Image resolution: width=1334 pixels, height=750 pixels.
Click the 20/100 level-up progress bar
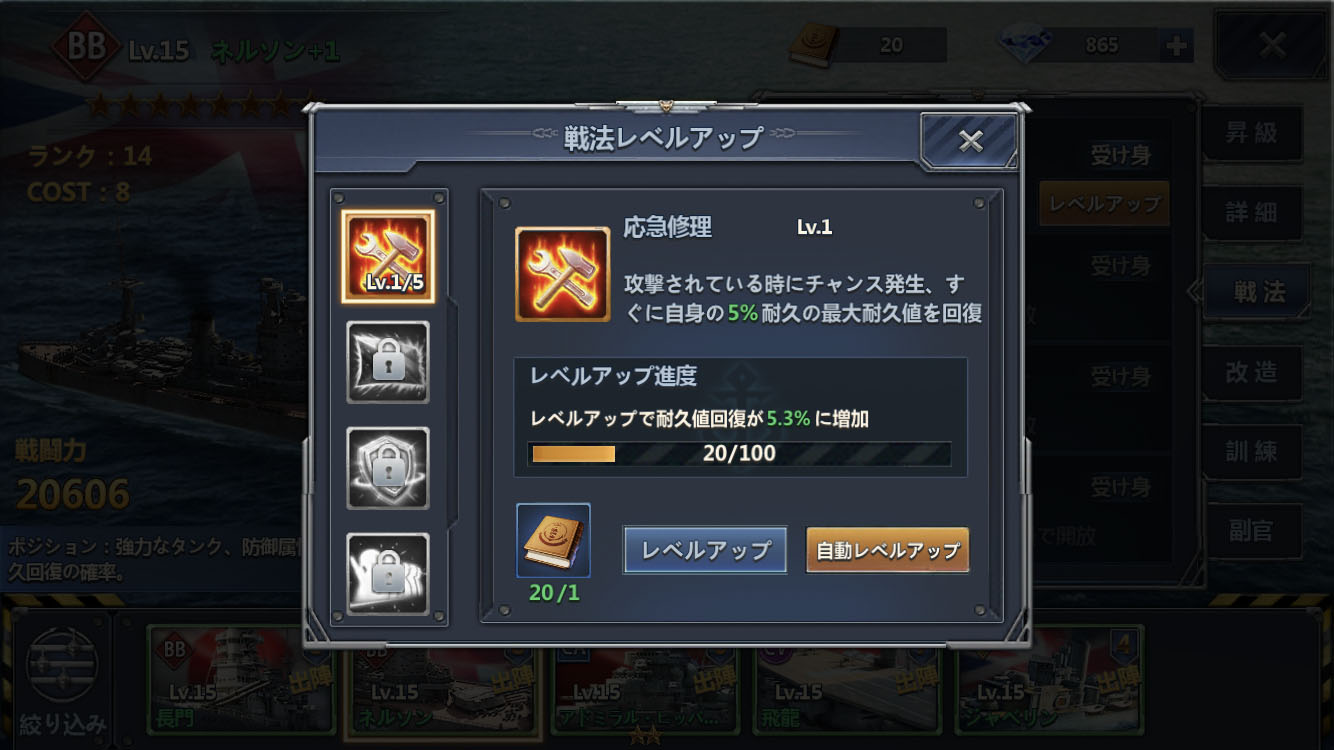pyautogui.click(x=739, y=454)
